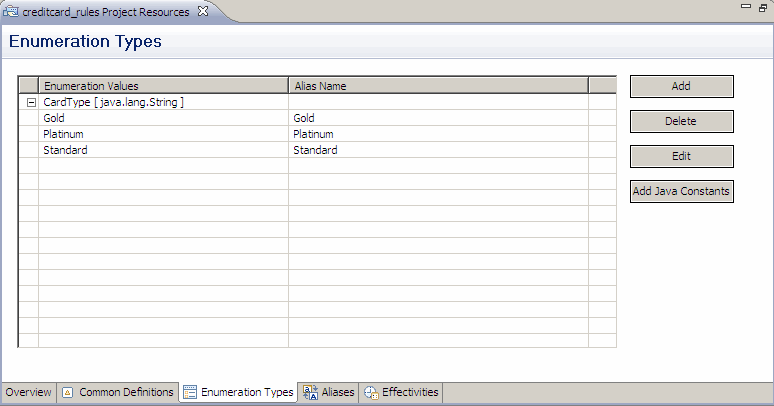Select the Standard enumeration value
The image size is (774, 406).
[x=65, y=150]
